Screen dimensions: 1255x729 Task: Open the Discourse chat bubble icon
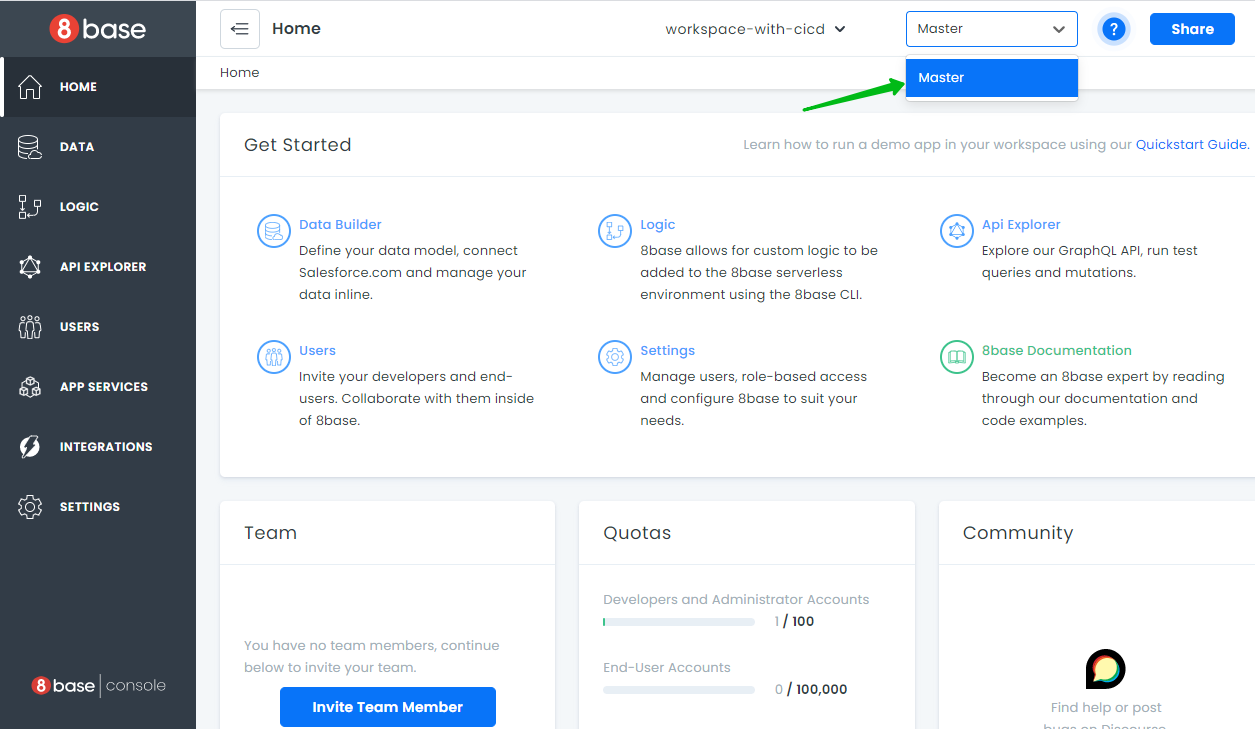tap(1105, 669)
